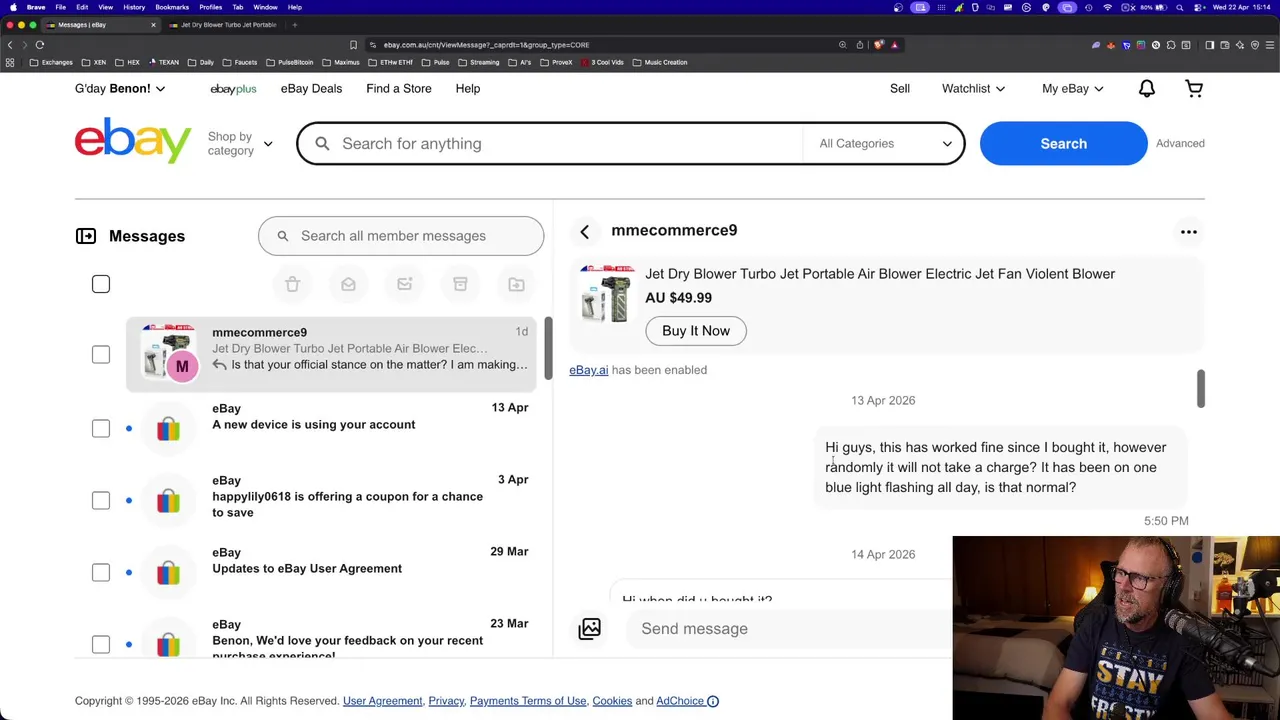
Task: Open the eBay.ai link
Action: (588, 370)
